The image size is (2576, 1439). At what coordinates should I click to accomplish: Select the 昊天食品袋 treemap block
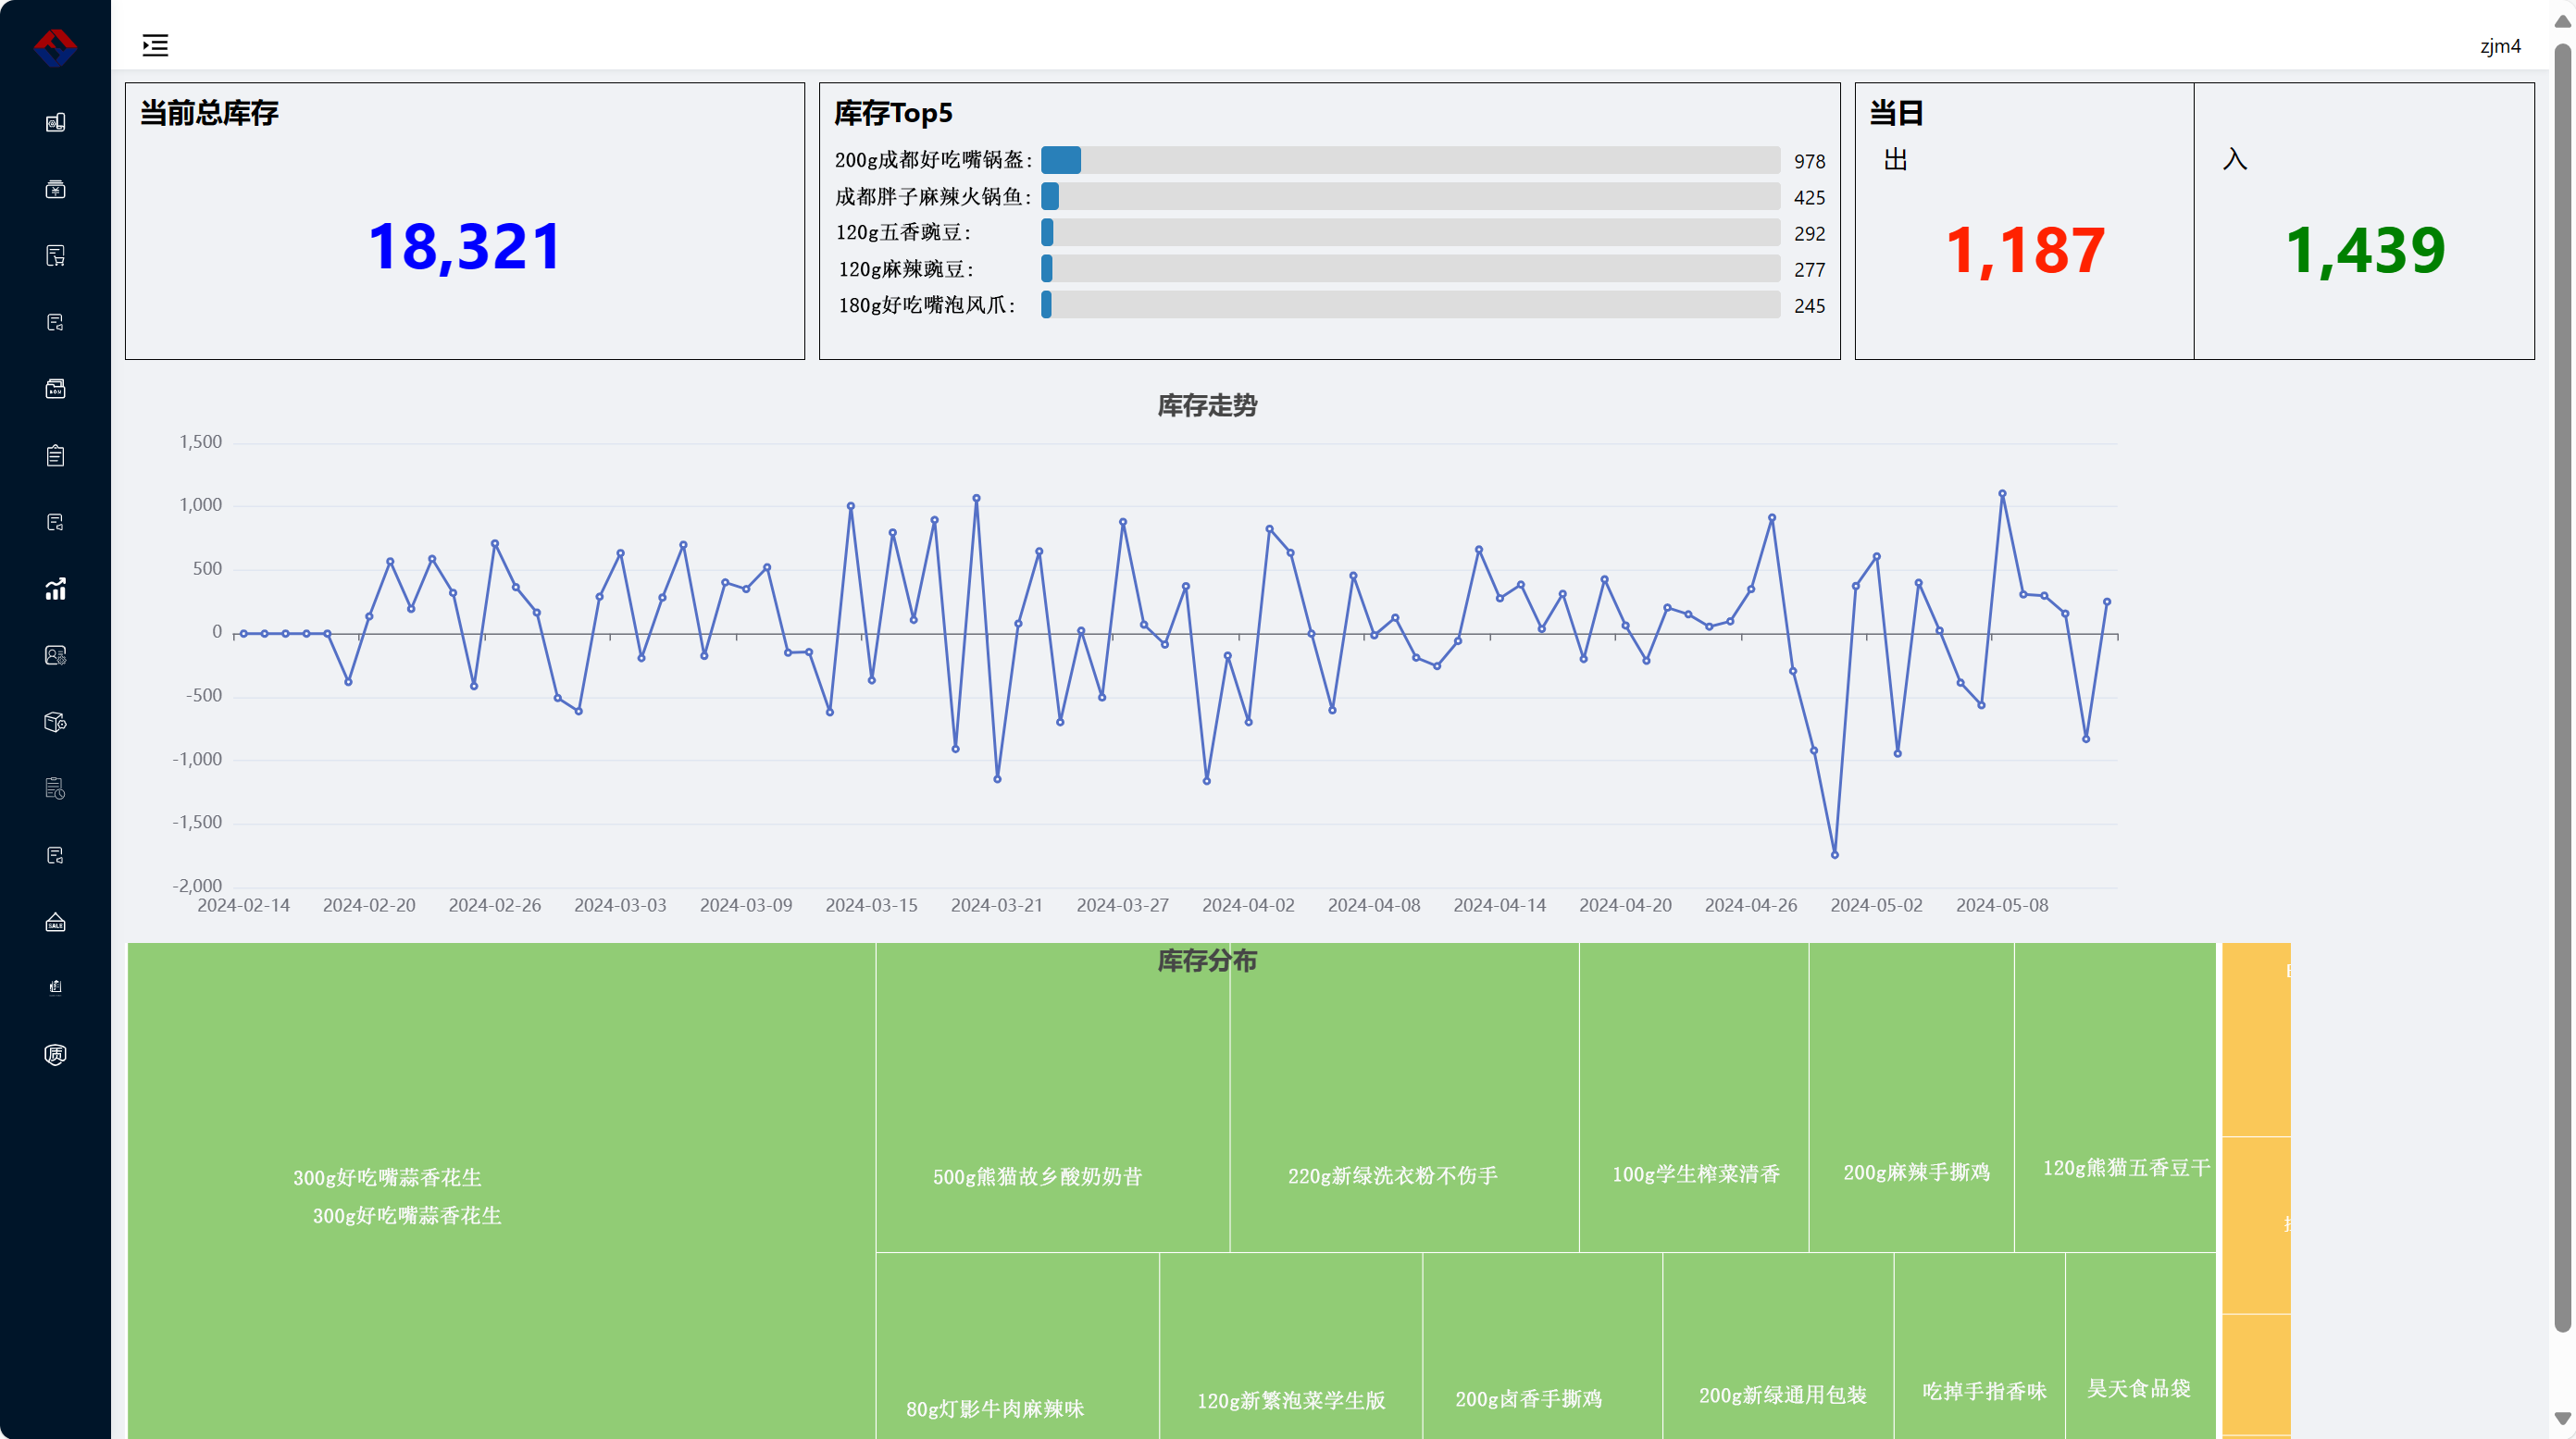(2141, 1346)
